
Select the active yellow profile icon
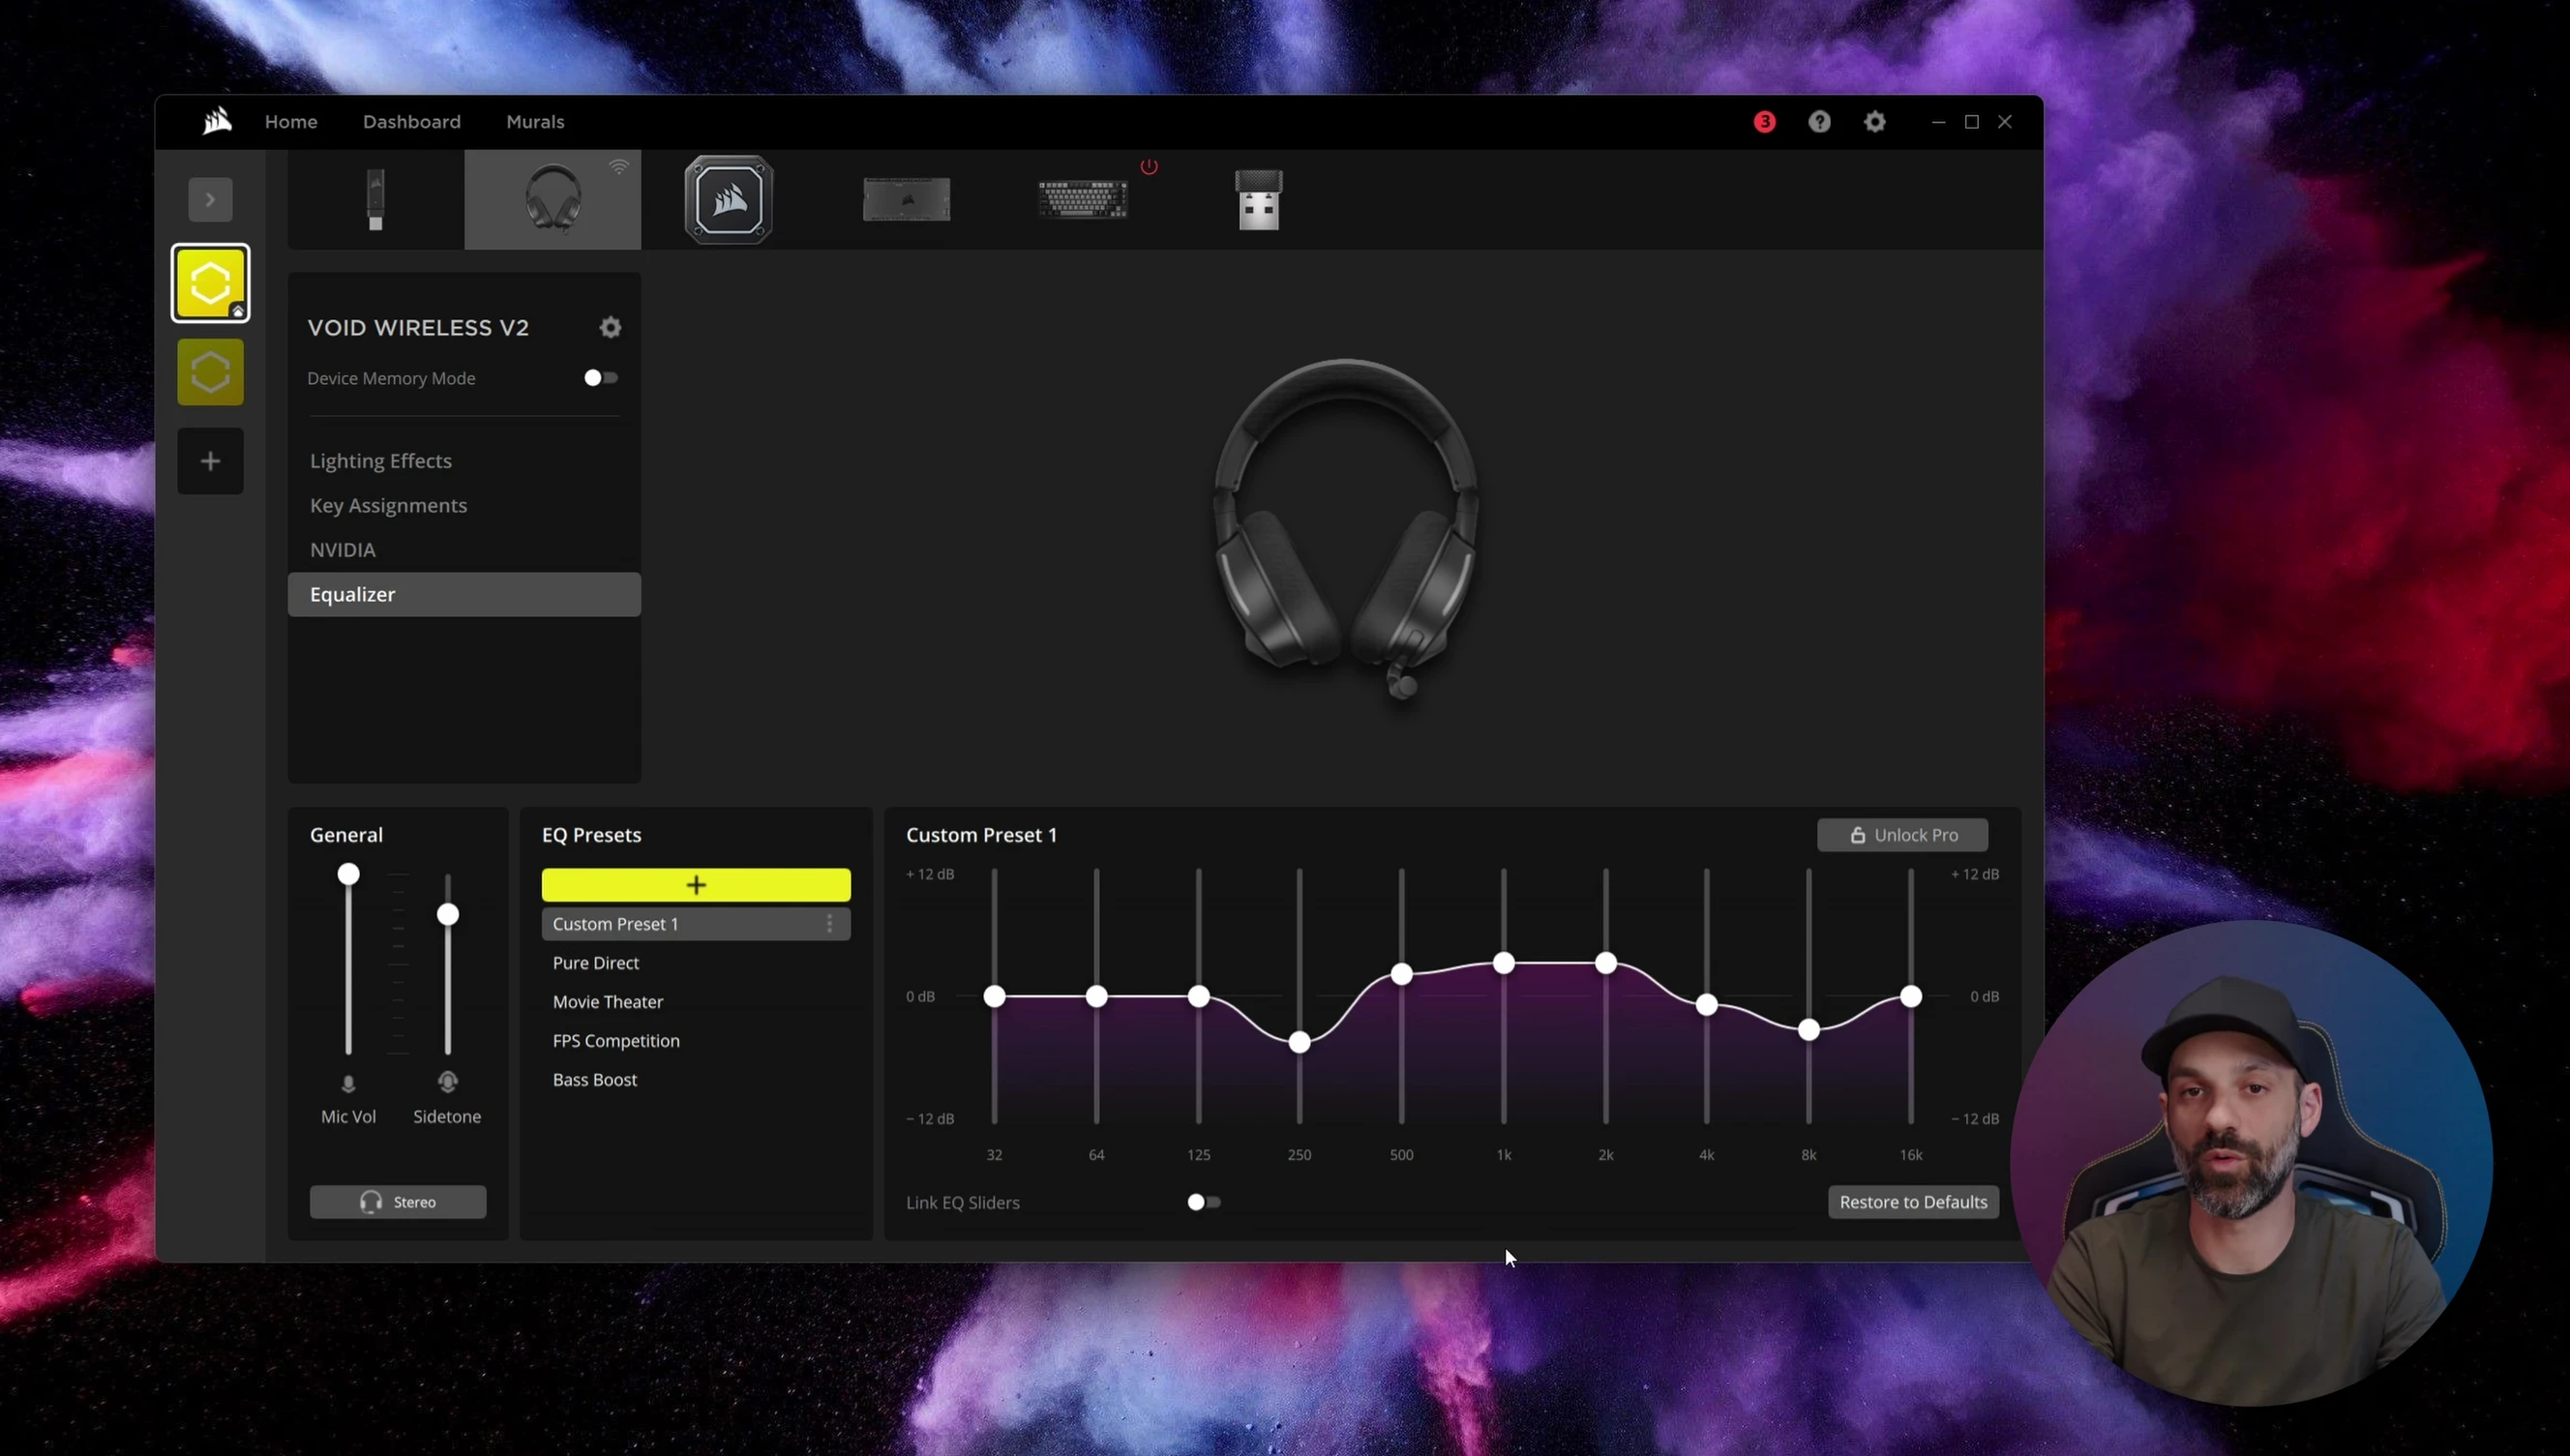pos(210,283)
